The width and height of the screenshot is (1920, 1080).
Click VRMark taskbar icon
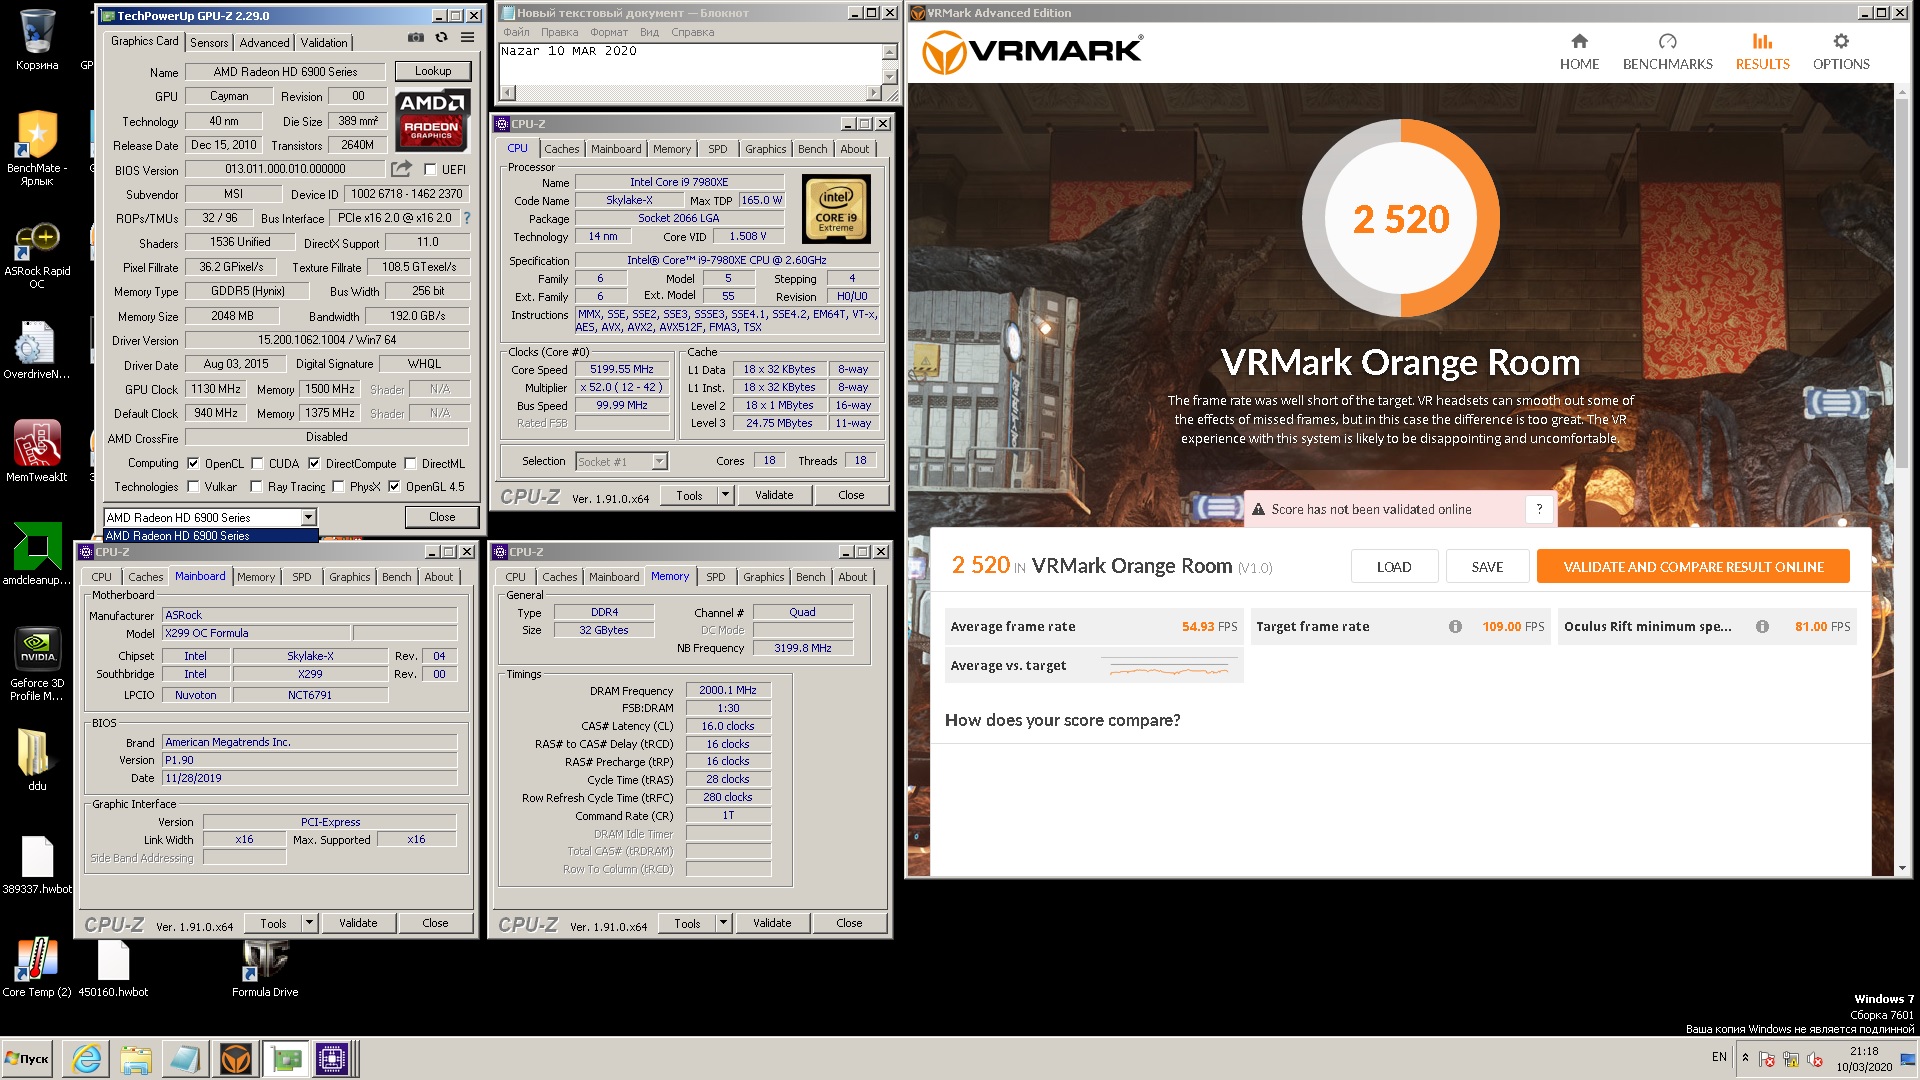pos(236,1058)
